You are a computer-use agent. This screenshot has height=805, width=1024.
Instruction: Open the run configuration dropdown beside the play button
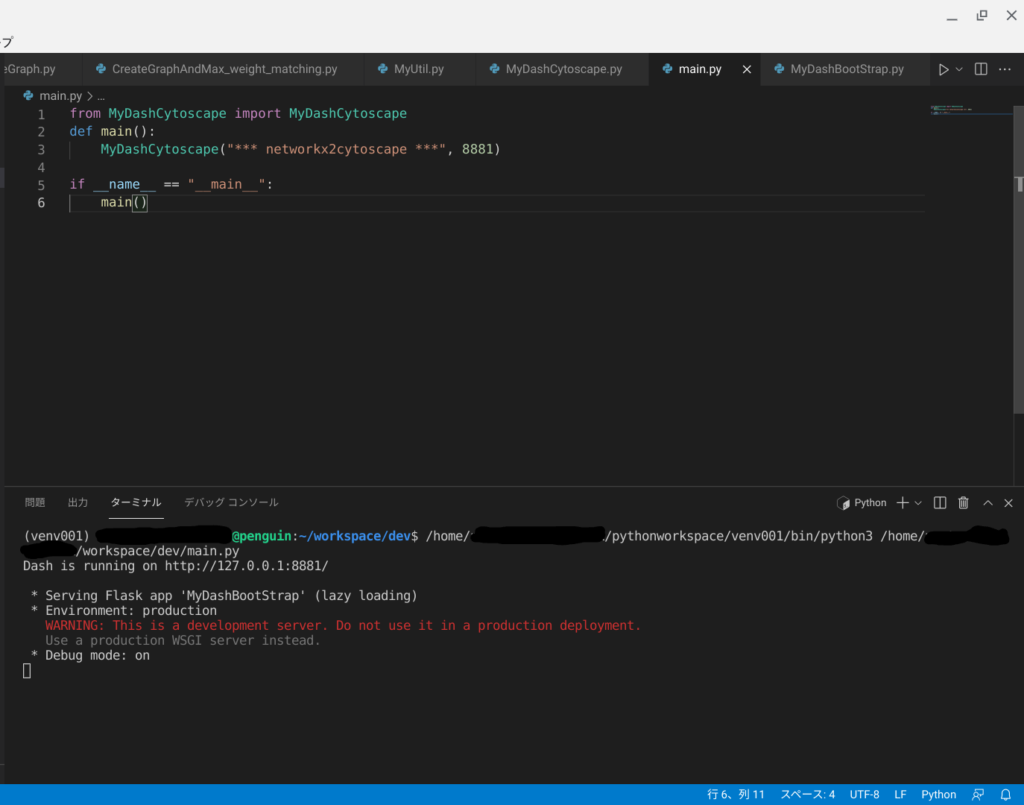(x=957, y=69)
